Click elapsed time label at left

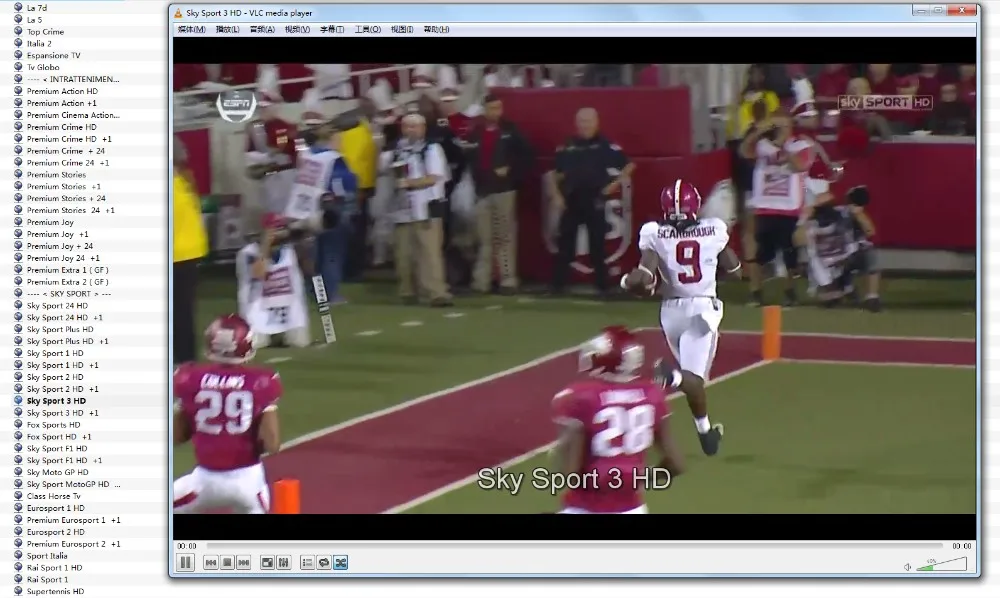coord(187,546)
